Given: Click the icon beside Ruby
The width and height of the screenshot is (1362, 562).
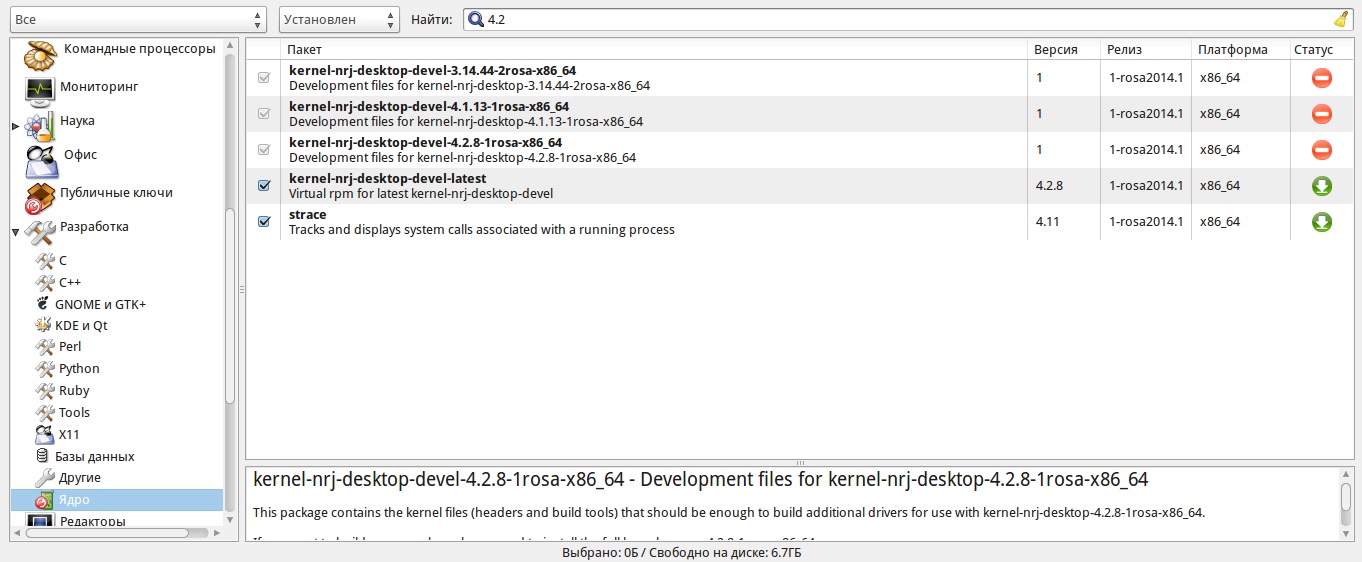Looking at the screenshot, I should tap(45, 390).
